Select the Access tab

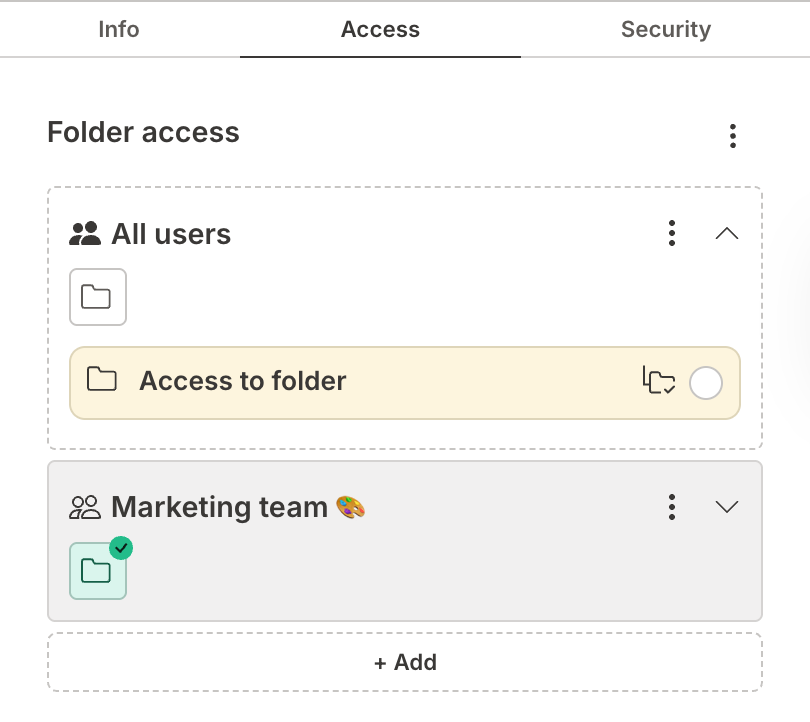tap(380, 29)
